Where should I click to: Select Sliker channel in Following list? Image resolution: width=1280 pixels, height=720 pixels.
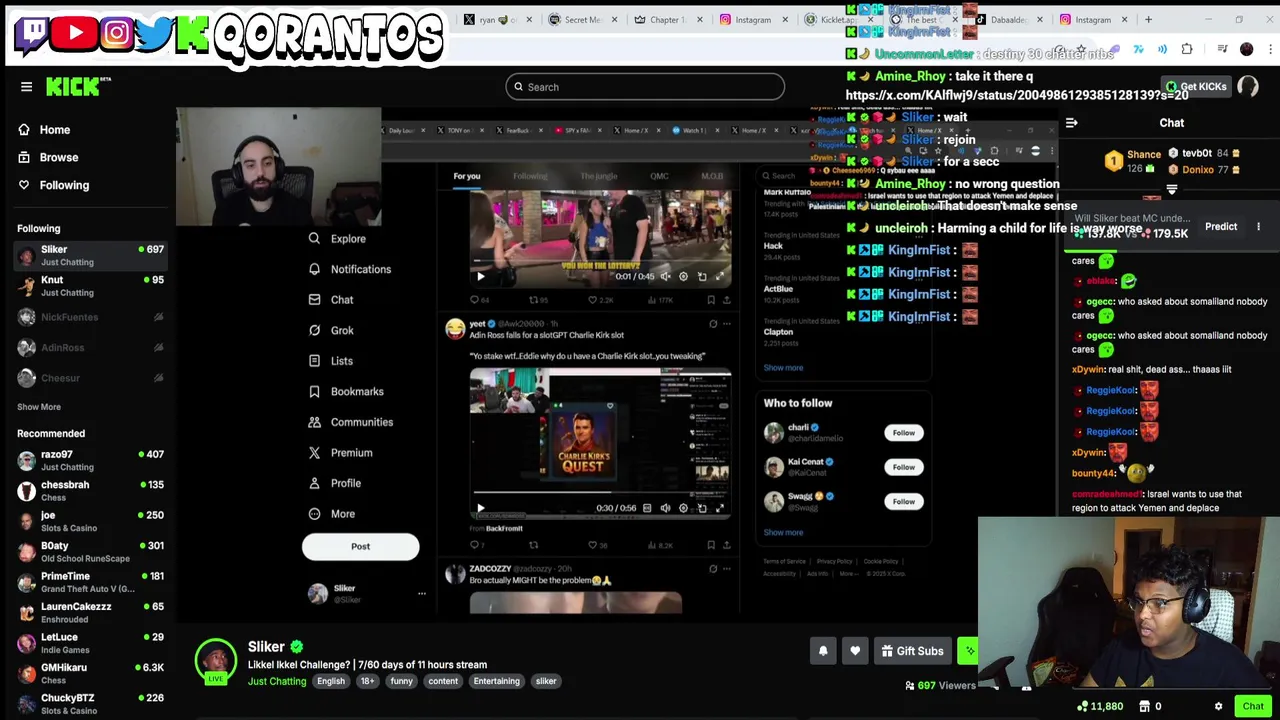pos(90,255)
